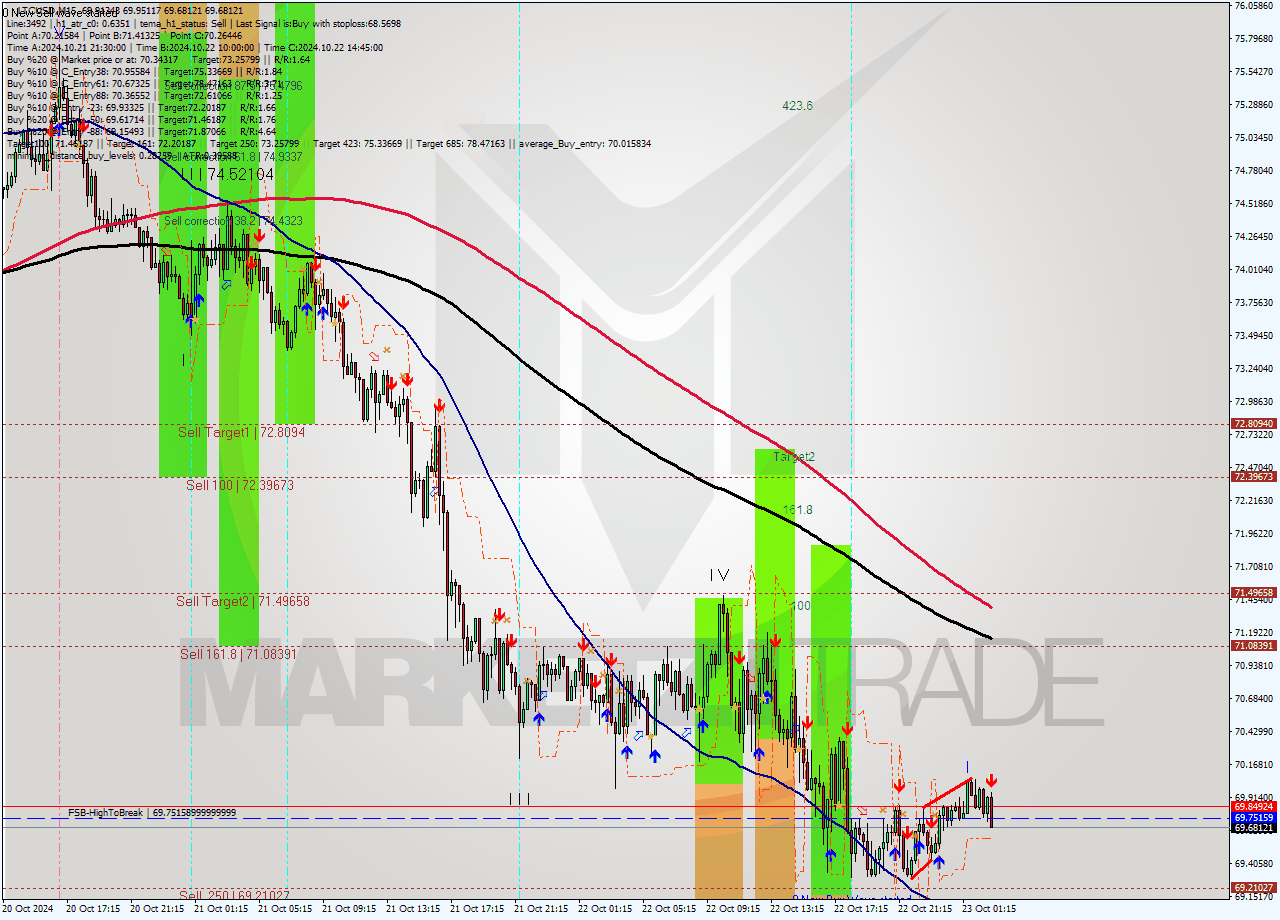Click the red 69.84924 price tag
The image size is (1280, 920).
click(1254, 806)
